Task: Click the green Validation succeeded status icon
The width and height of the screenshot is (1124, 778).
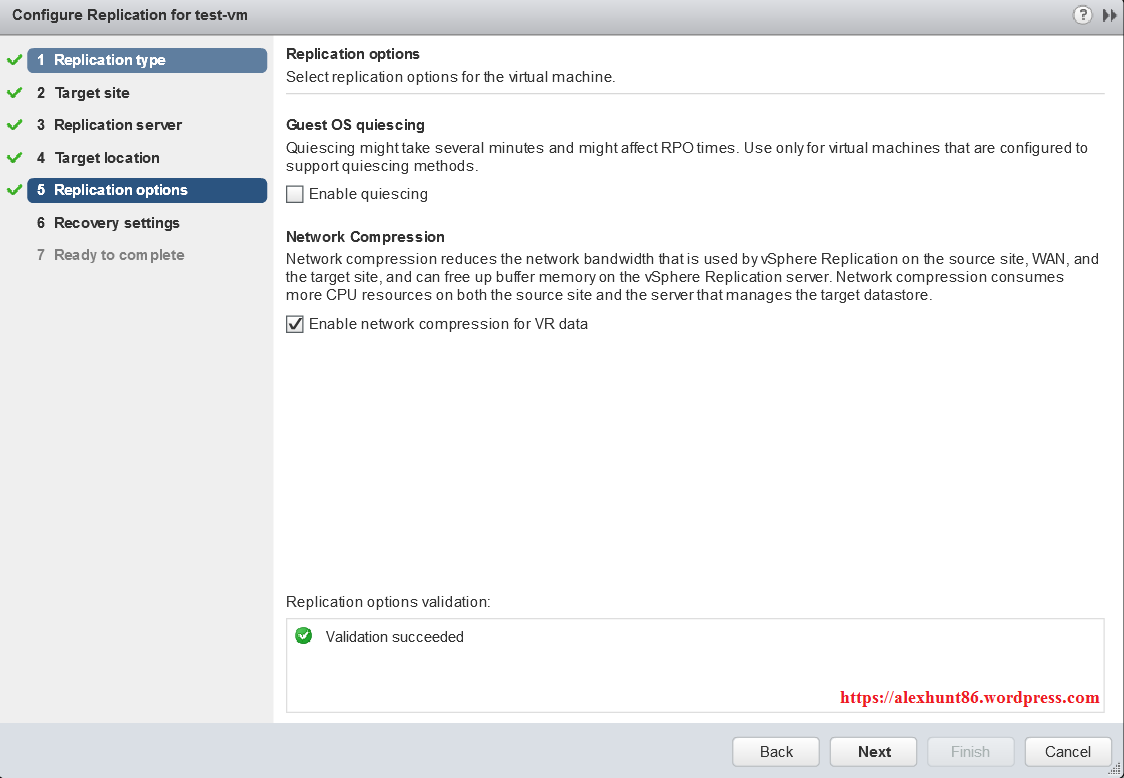Action: click(x=304, y=636)
